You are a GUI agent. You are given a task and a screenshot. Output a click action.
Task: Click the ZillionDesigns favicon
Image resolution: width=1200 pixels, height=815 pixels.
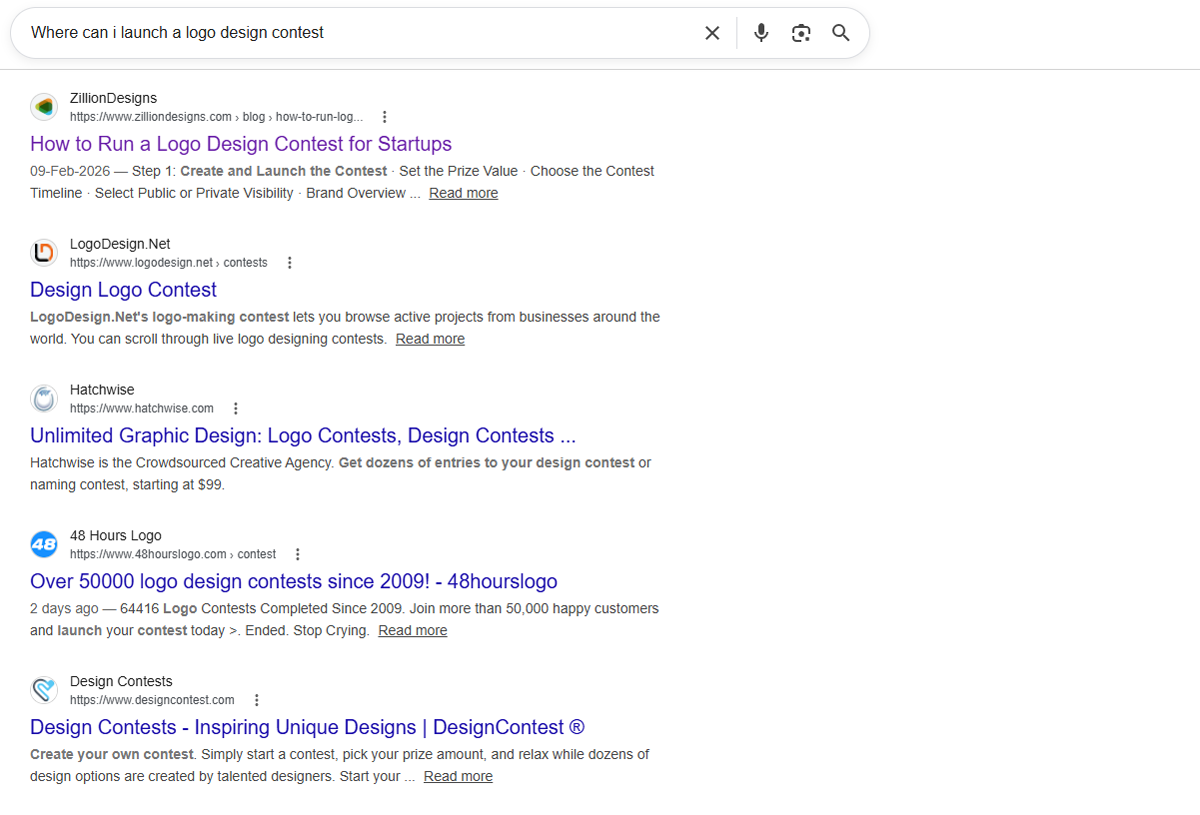pyautogui.click(x=44, y=107)
